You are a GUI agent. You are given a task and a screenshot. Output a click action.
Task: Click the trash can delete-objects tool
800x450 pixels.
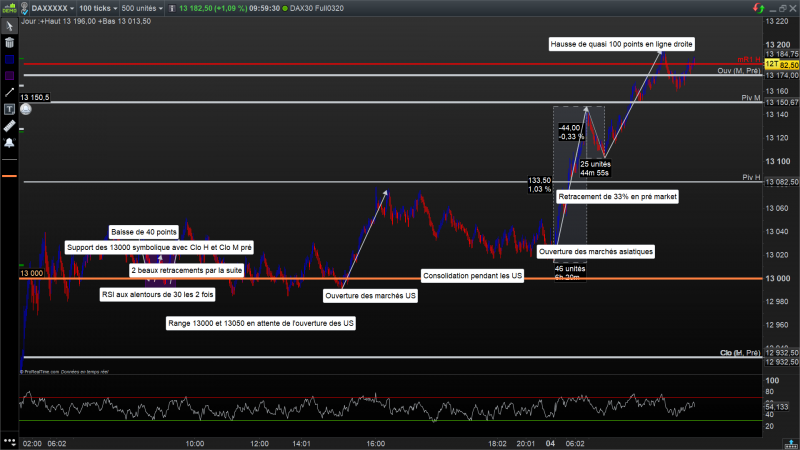[9, 43]
